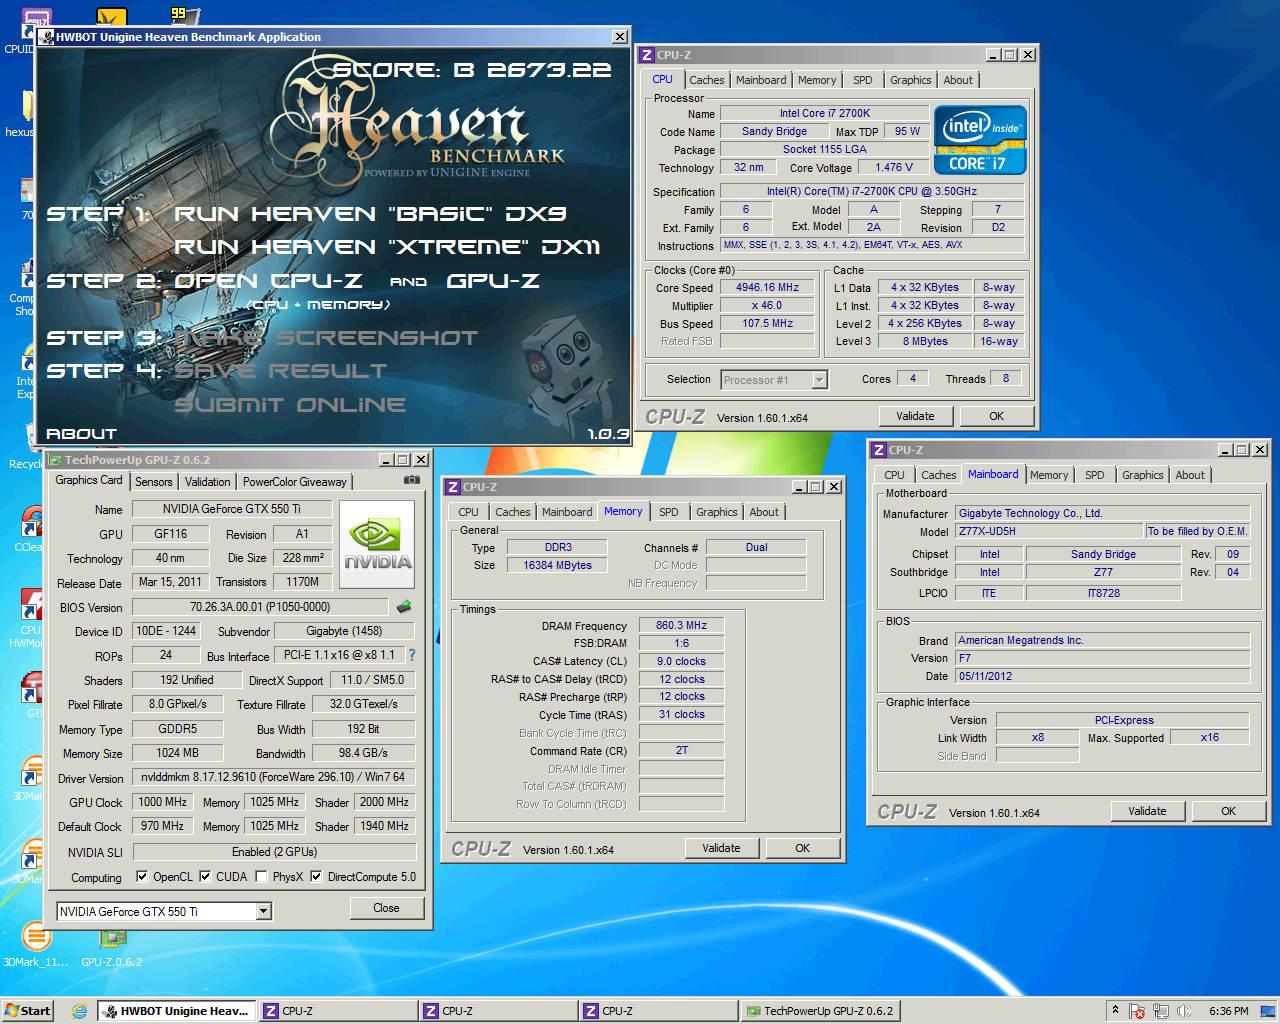This screenshot has width=1280, height=1024.
Task: Click Validate in the Memory CPU-Z window
Action: (721, 848)
